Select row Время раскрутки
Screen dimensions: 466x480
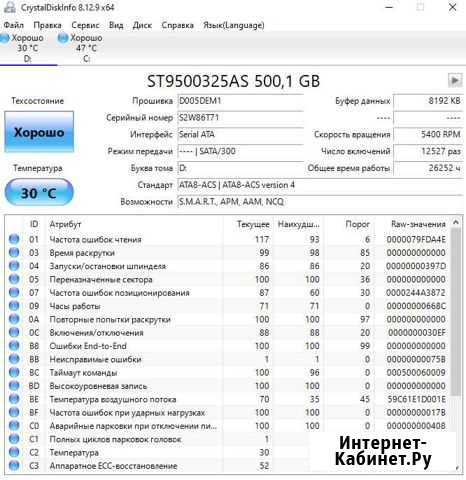pyautogui.click(x=227, y=252)
